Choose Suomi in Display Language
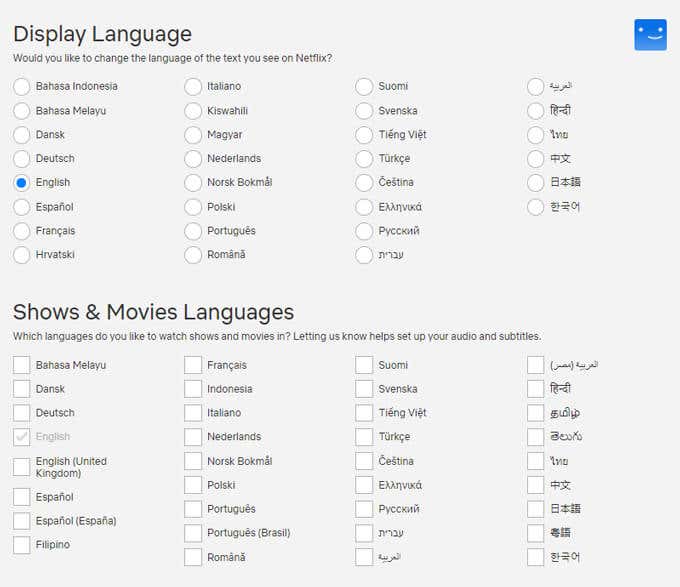The width and height of the screenshot is (680, 587). pyautogui.click(x=364, y=86)
